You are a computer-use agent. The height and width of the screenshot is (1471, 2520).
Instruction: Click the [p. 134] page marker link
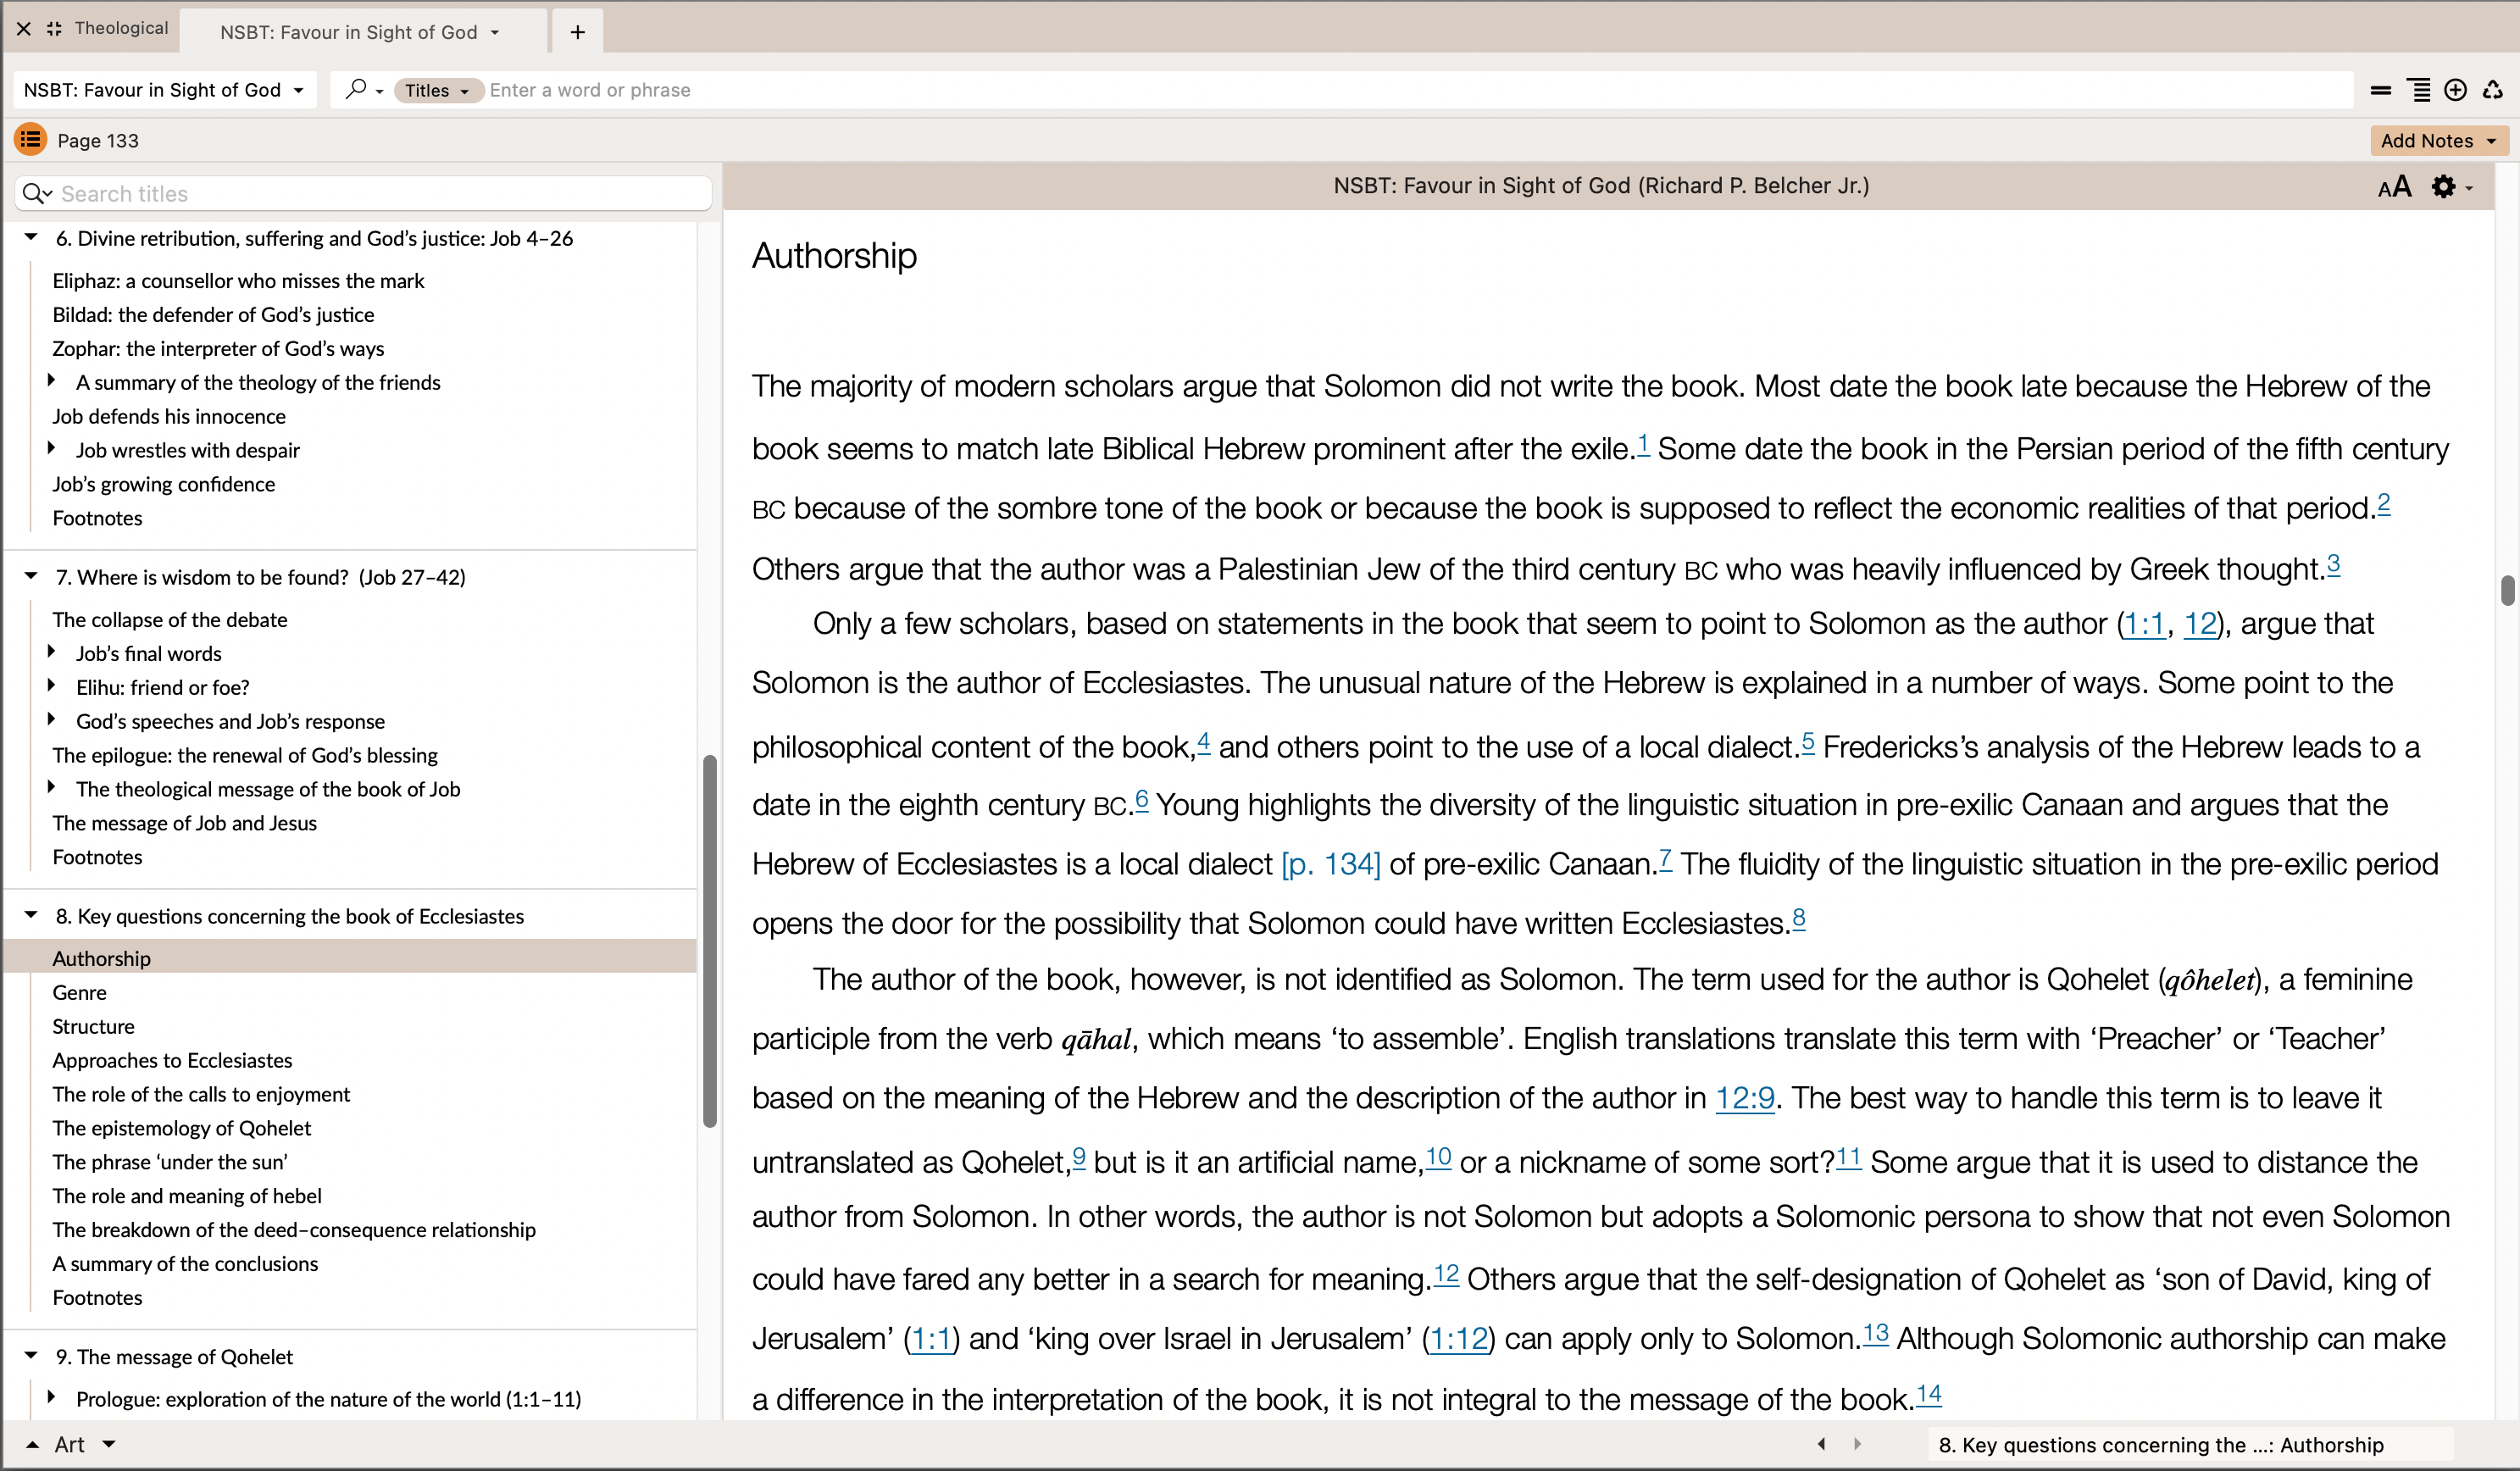pos(1330,864)
